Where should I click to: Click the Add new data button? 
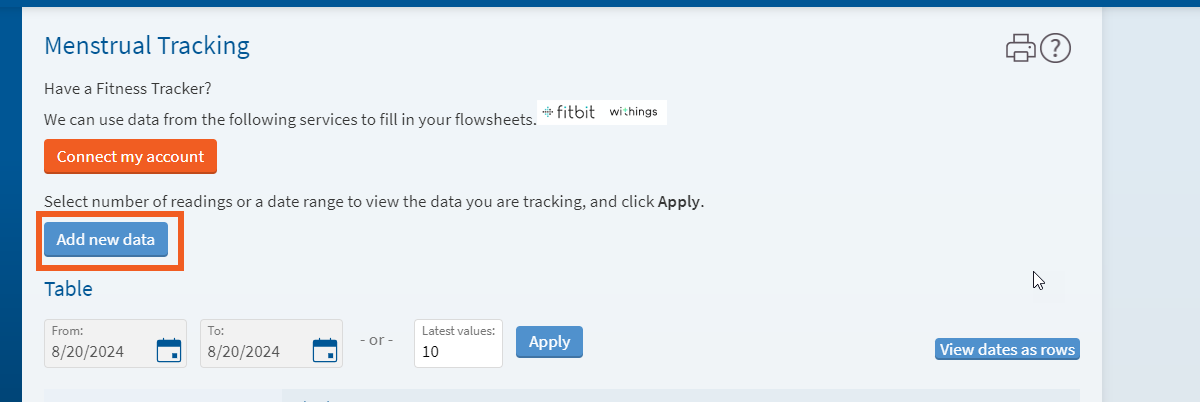pyautogui.click(x=106, y=240)
